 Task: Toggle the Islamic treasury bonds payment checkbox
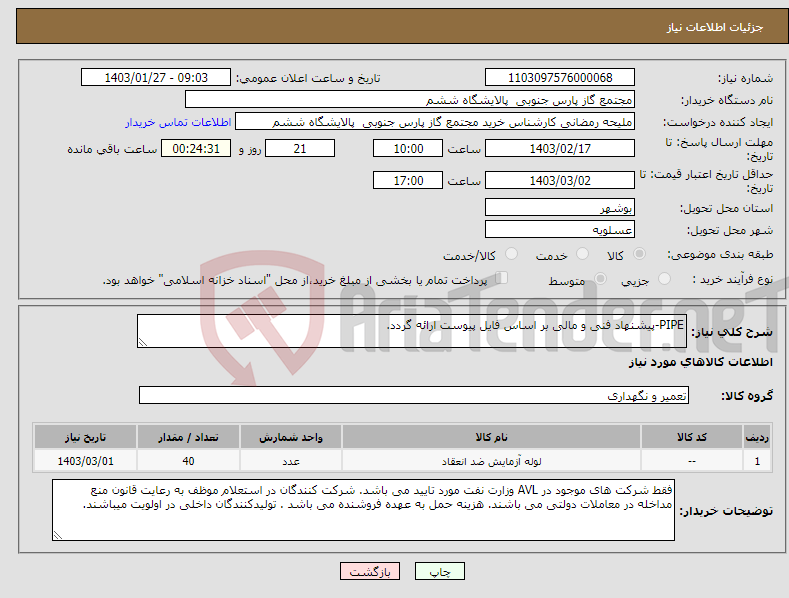(x=502, y=278)
